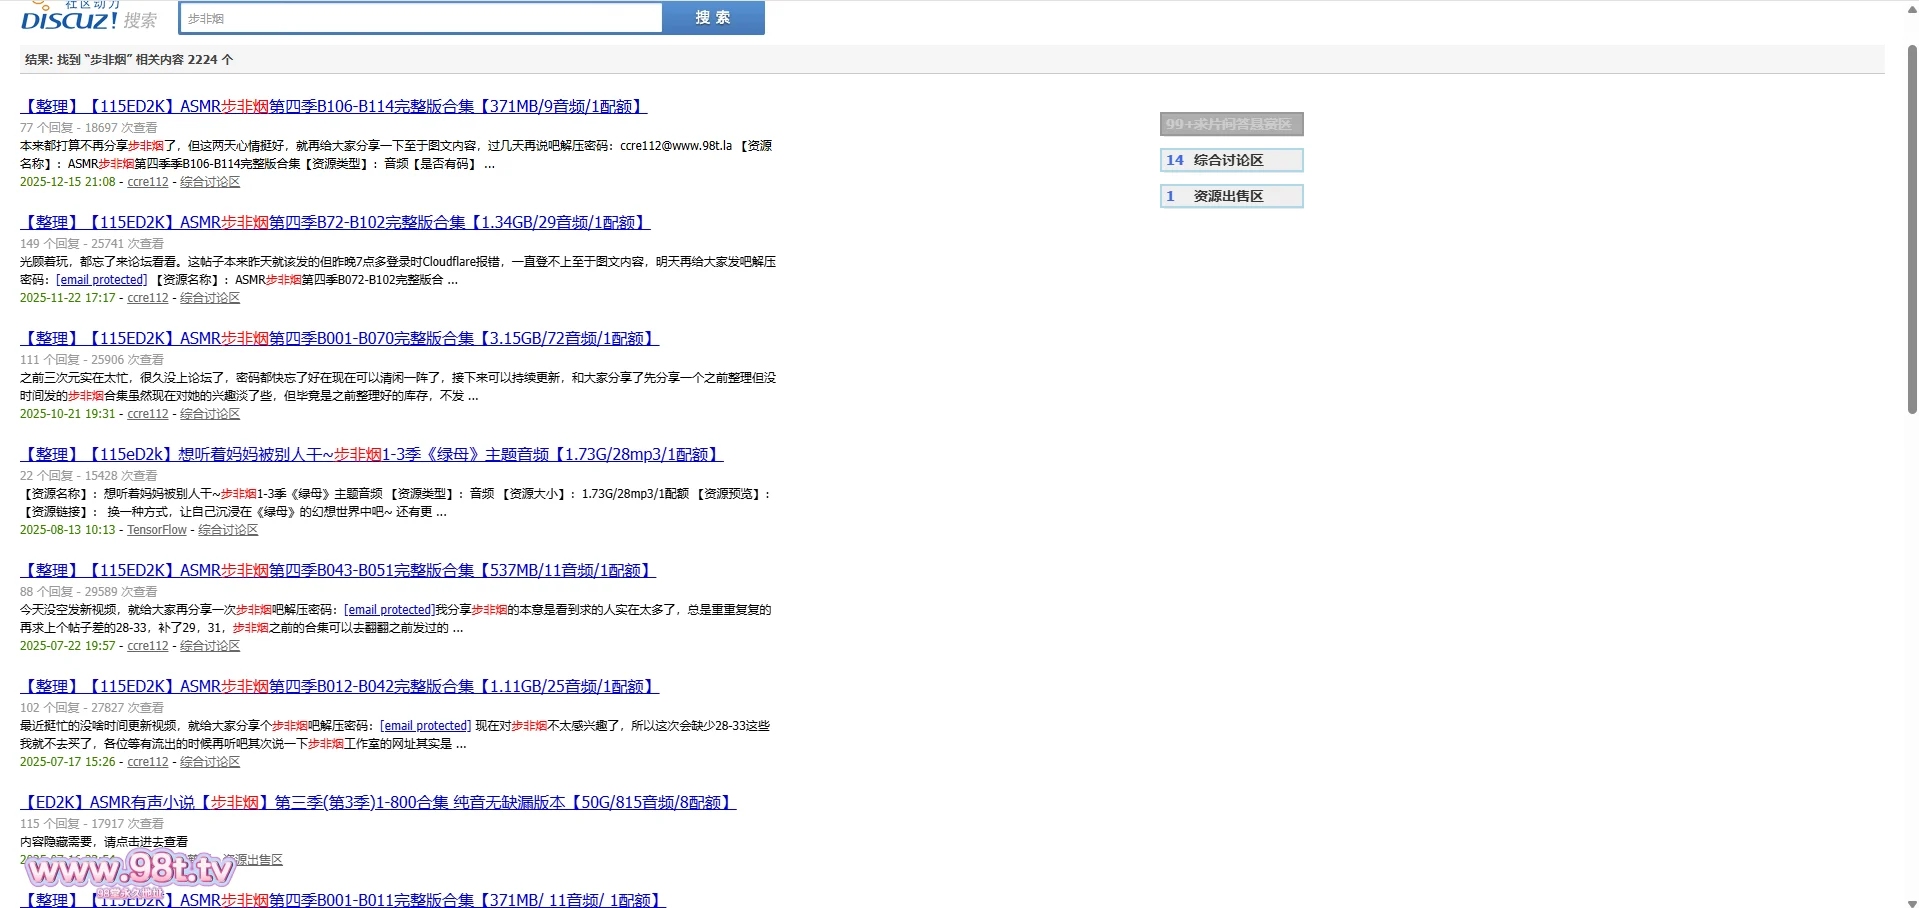Open the B012-B042 1.11GB result title
The width and height of the screenshot is (1919, 908).
coord(339,686)
